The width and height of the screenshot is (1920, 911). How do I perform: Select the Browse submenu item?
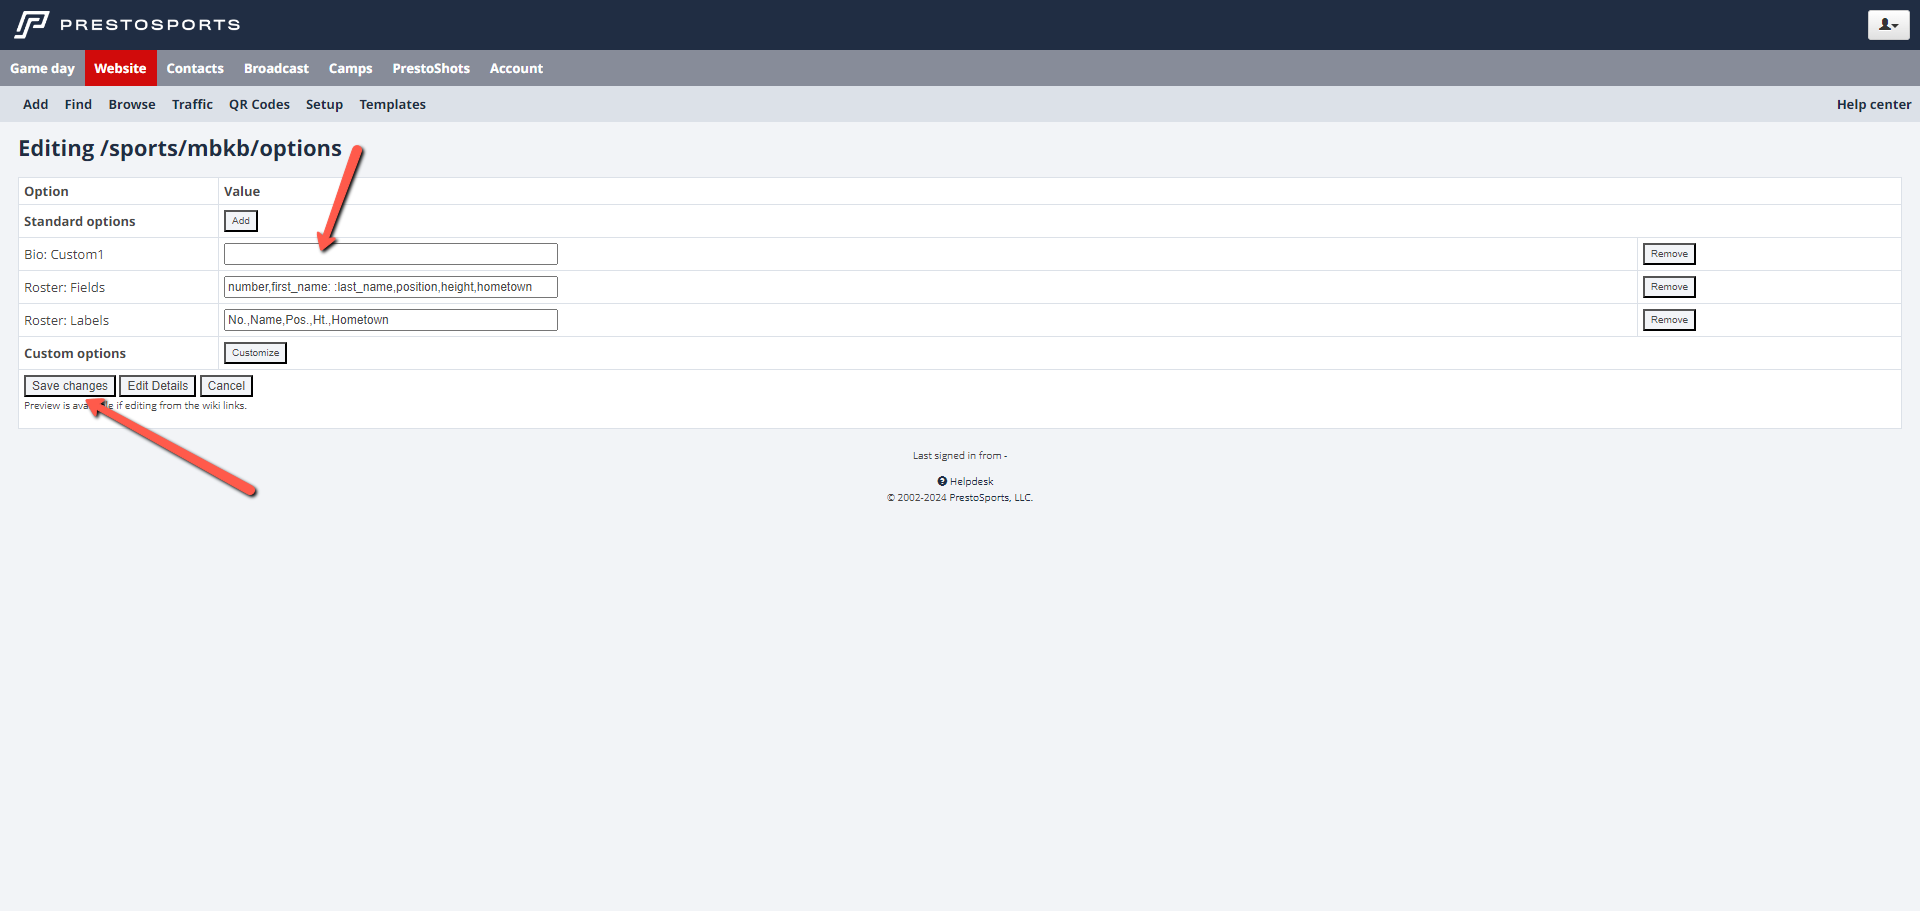tap(132, 104)
